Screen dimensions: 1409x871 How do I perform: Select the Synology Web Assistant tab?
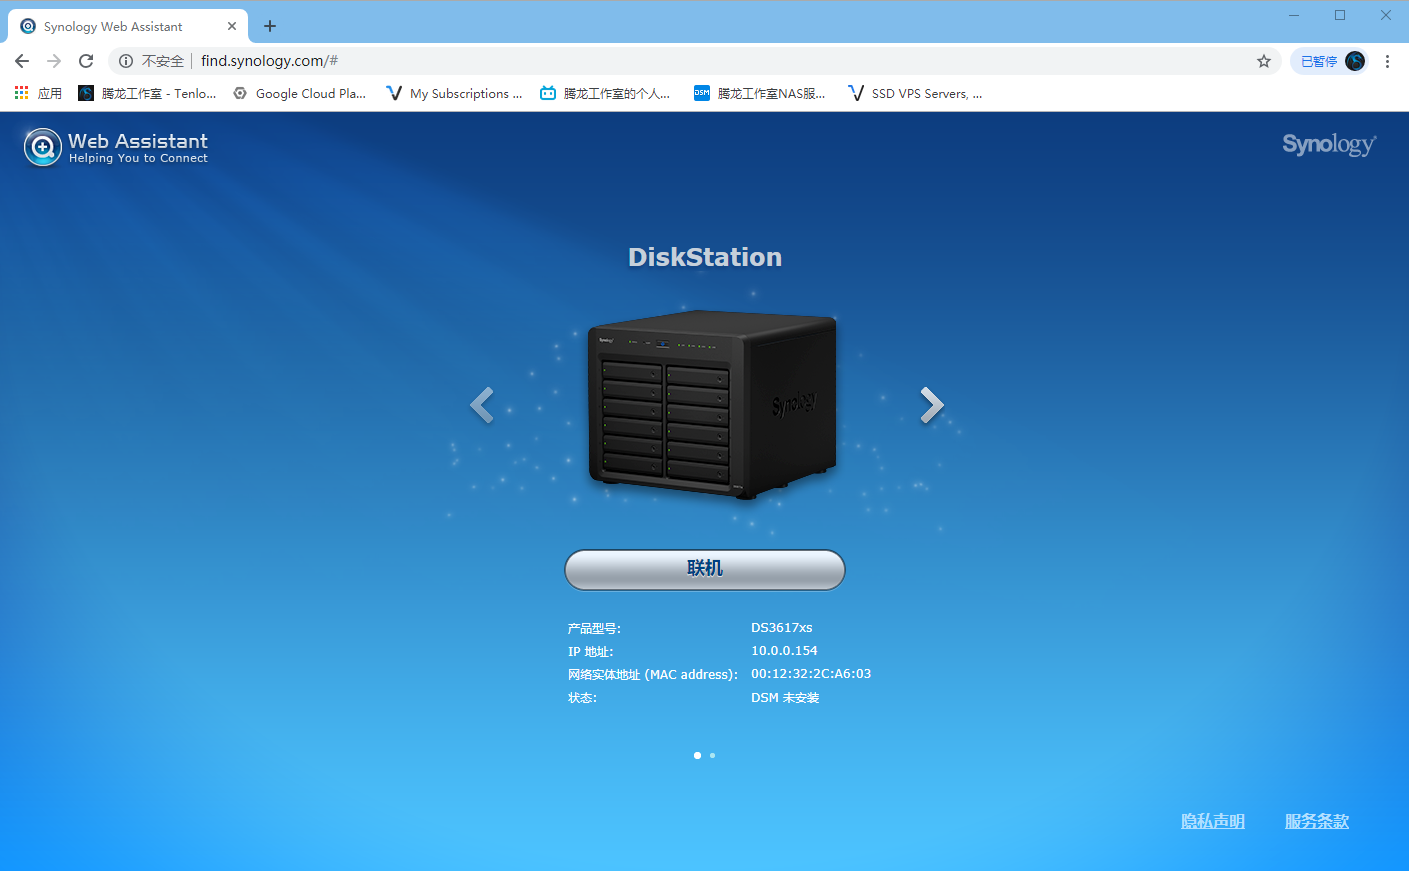(127, 27)
